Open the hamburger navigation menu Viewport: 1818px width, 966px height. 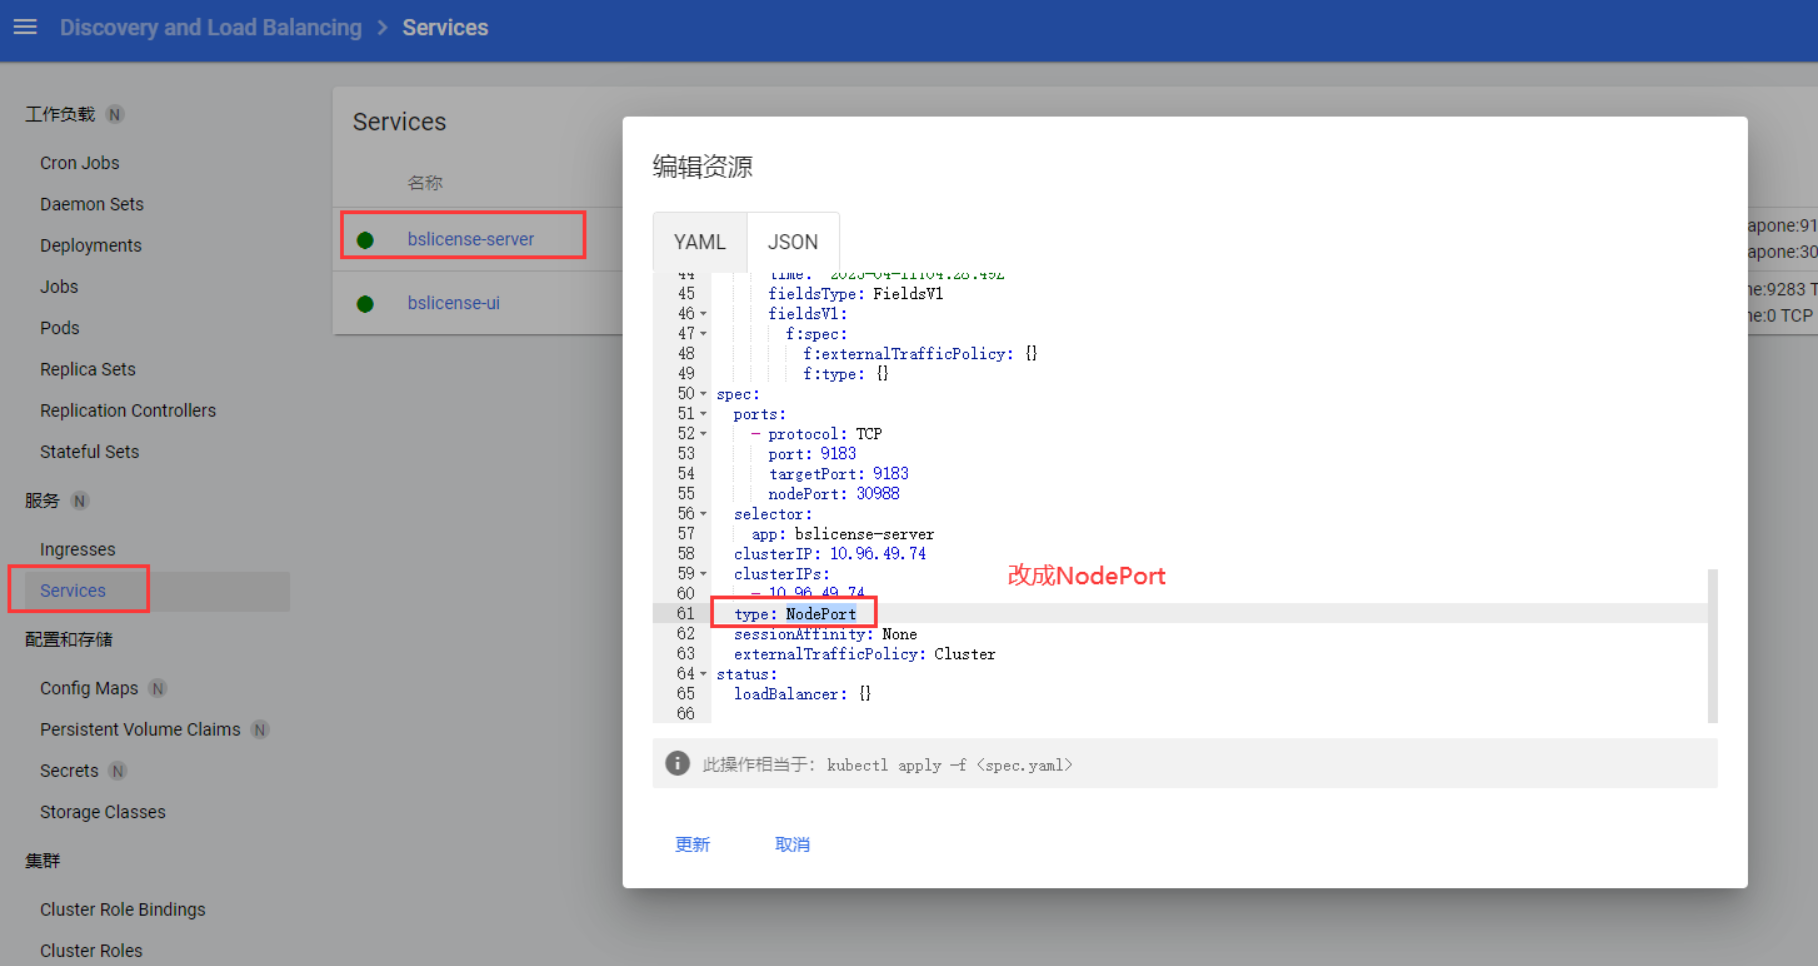pyautogui.click(x=25, y=27)
